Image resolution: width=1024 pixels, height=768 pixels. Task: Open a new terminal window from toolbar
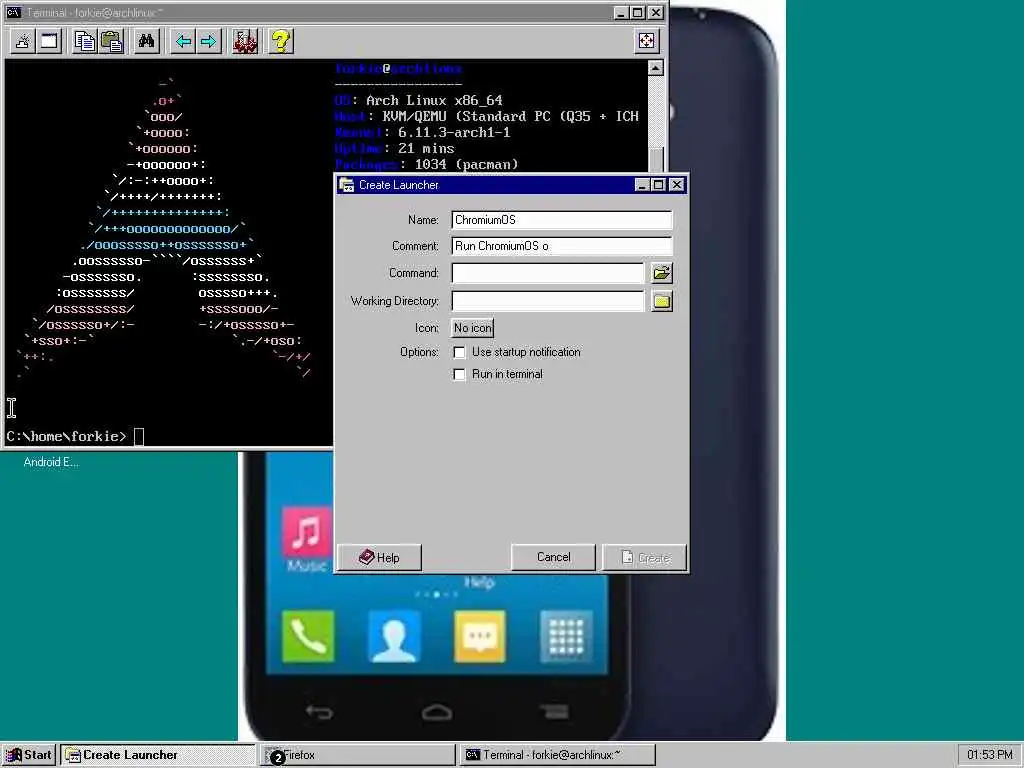click(x=50, y=41)
